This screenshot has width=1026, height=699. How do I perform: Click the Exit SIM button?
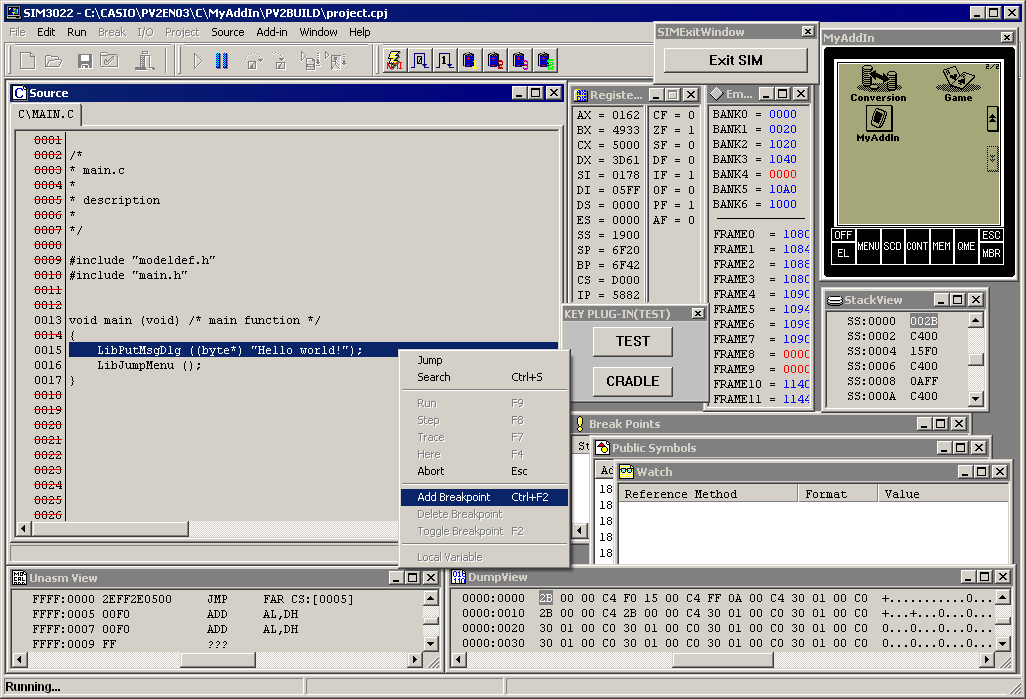coord(735,60)
